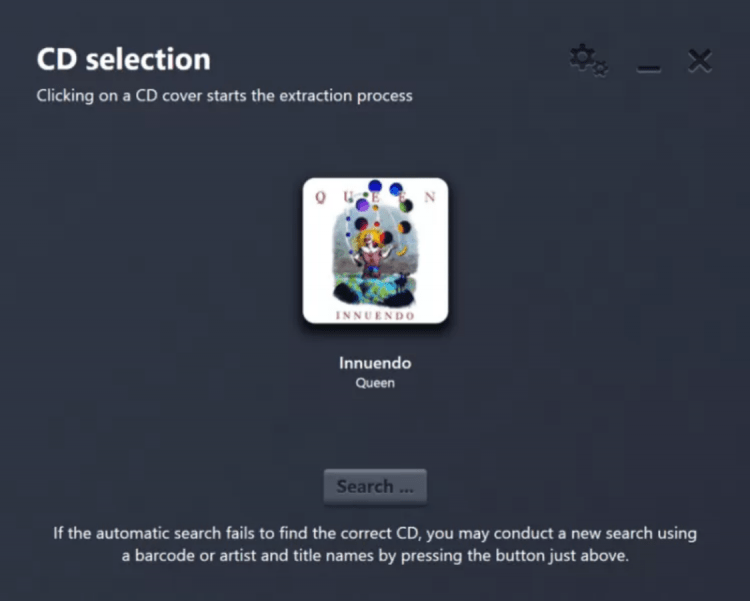Click the extraction process instruction subtitle

click(224, 96)
